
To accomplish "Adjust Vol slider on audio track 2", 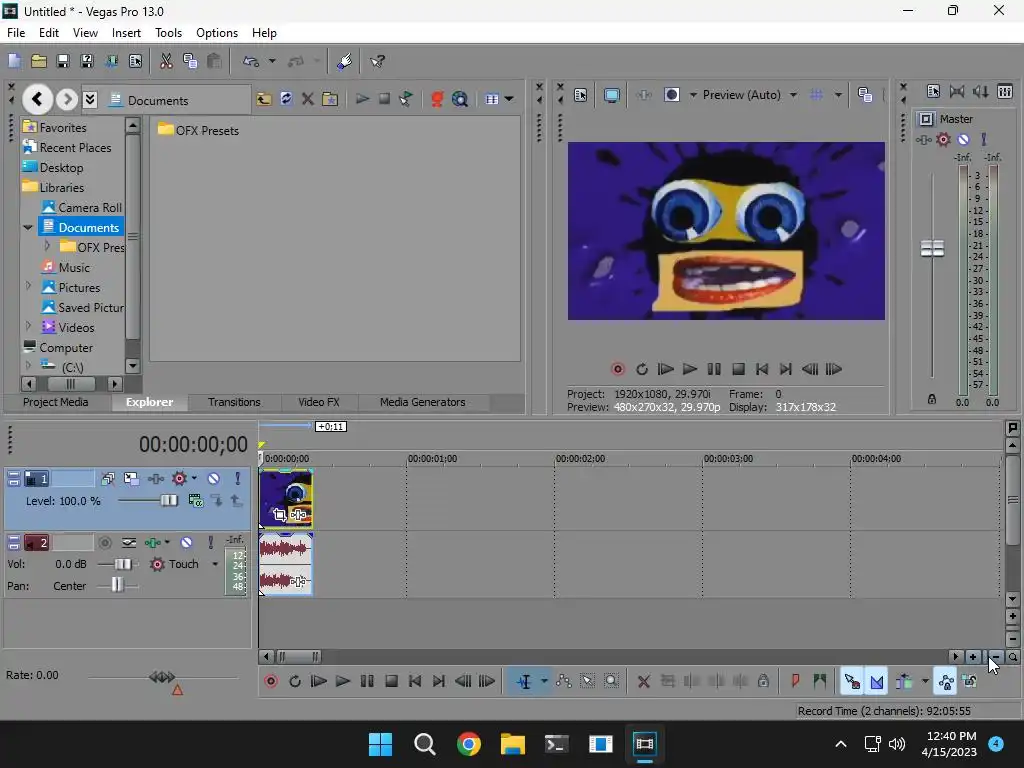I will [122, 564].
